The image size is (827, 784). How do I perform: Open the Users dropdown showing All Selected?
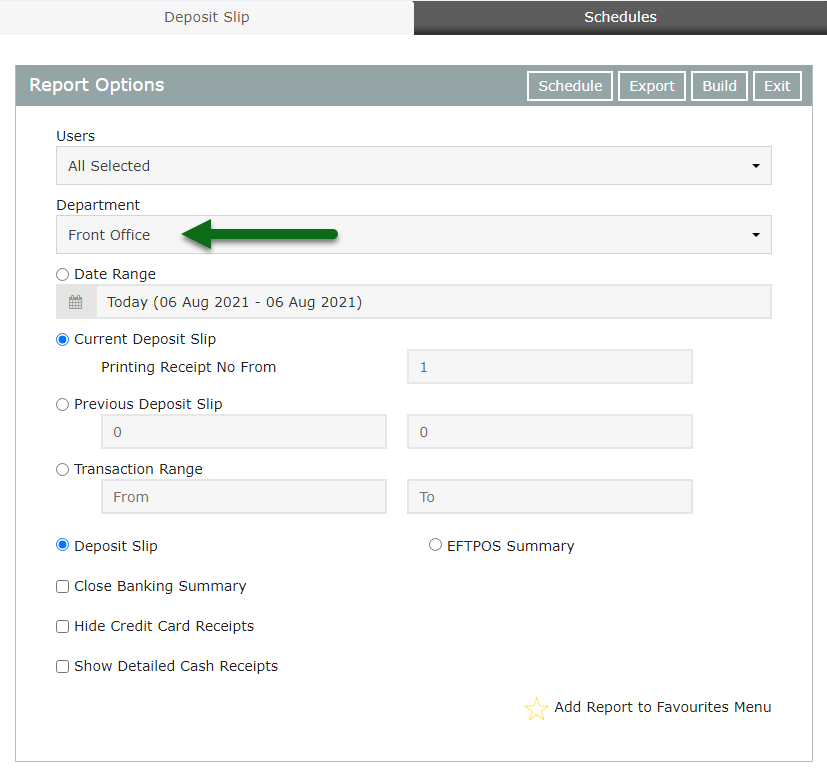point(414,166)
